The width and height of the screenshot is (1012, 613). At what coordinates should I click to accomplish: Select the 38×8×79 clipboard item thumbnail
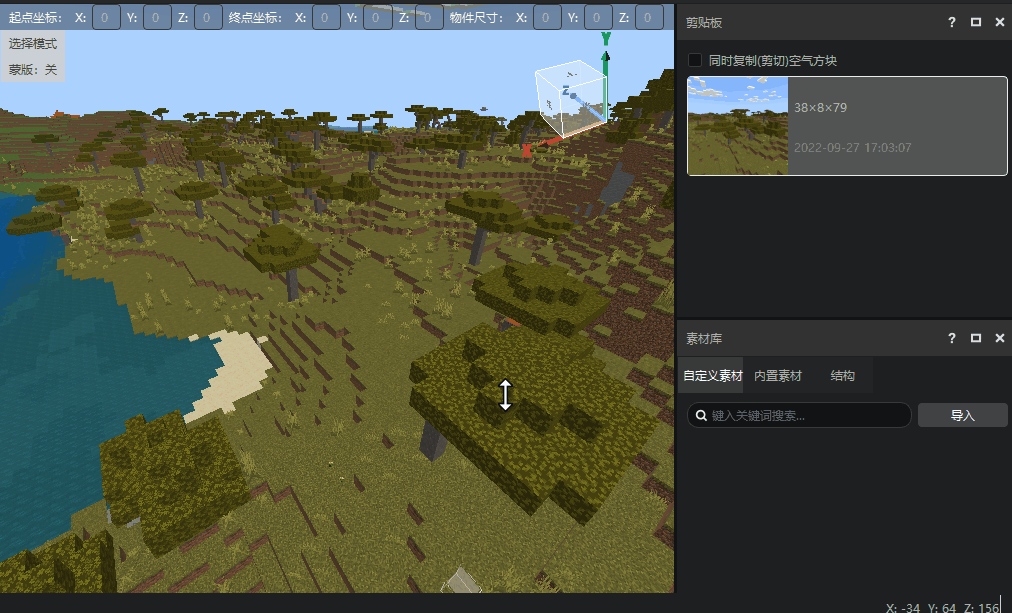[738, 126]
